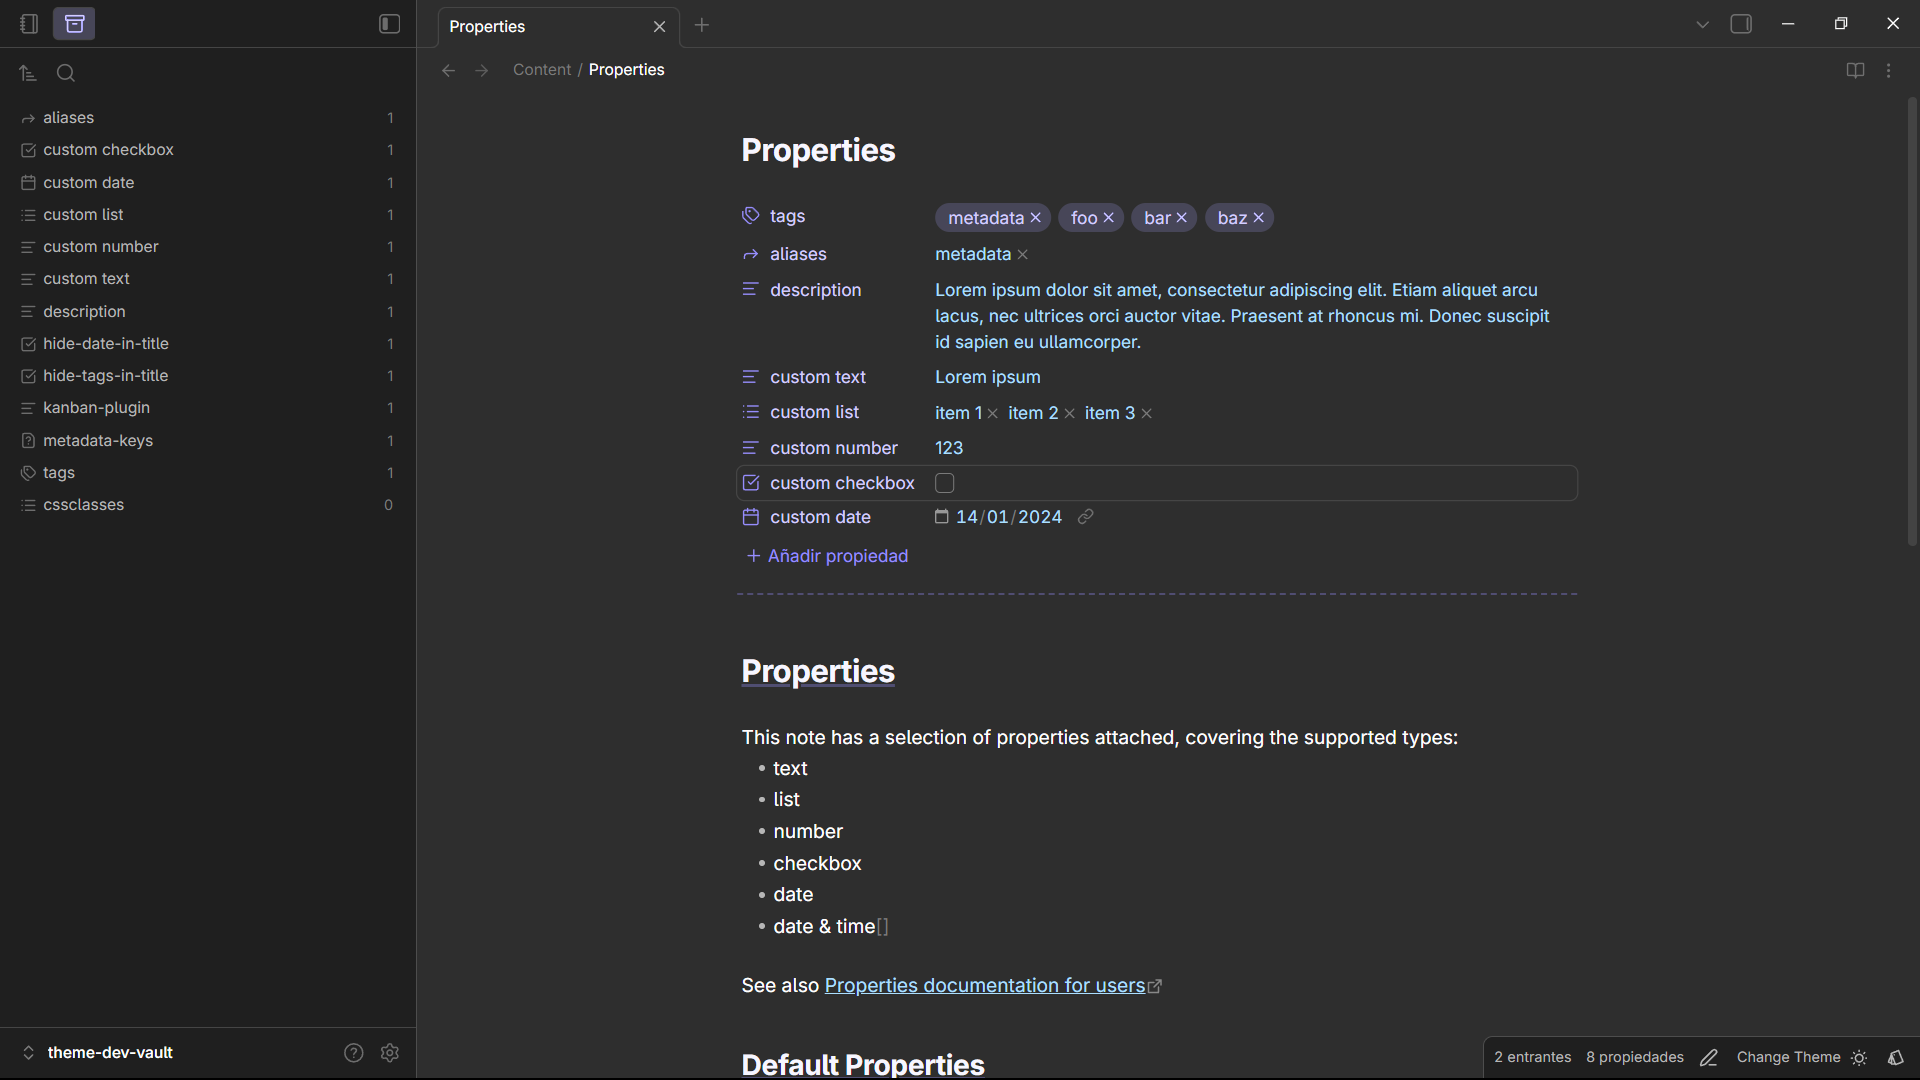
Task: Click the description property type icon
Action: point(751,290)
